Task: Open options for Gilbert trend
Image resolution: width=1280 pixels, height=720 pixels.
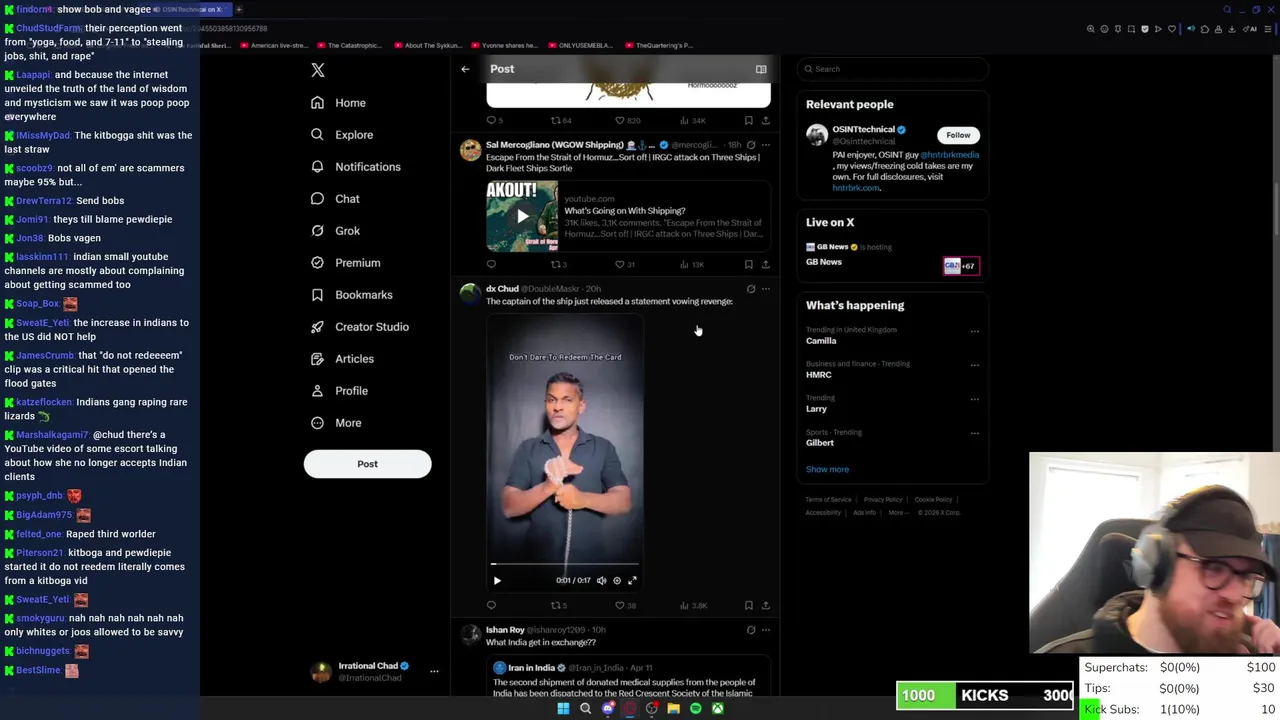Action: (974, 433)
